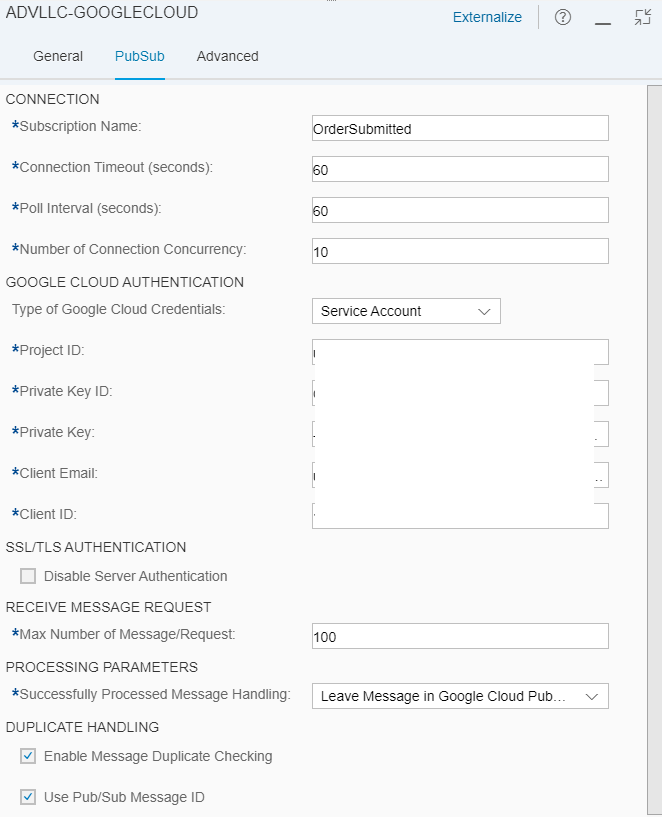Select Number of Connection Concurrency field

(459, 251)
